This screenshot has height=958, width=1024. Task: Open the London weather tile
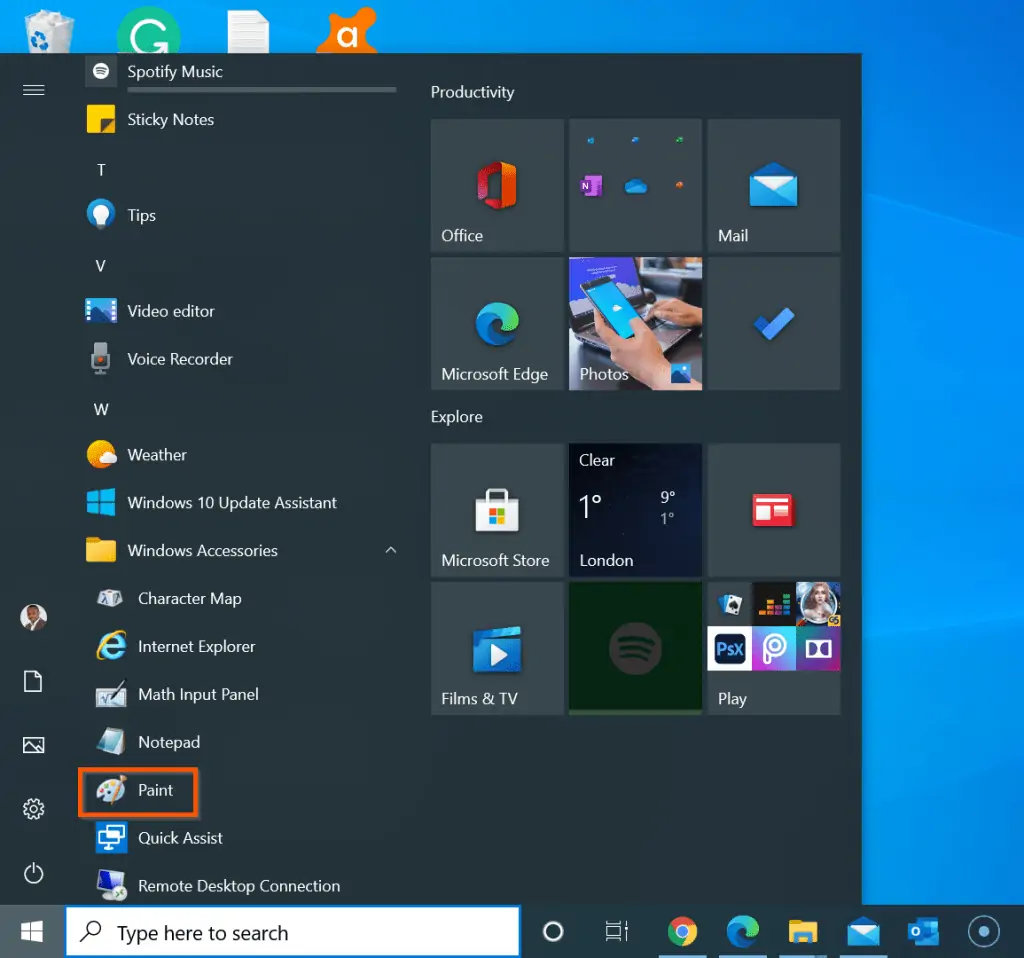coord(635,510)
